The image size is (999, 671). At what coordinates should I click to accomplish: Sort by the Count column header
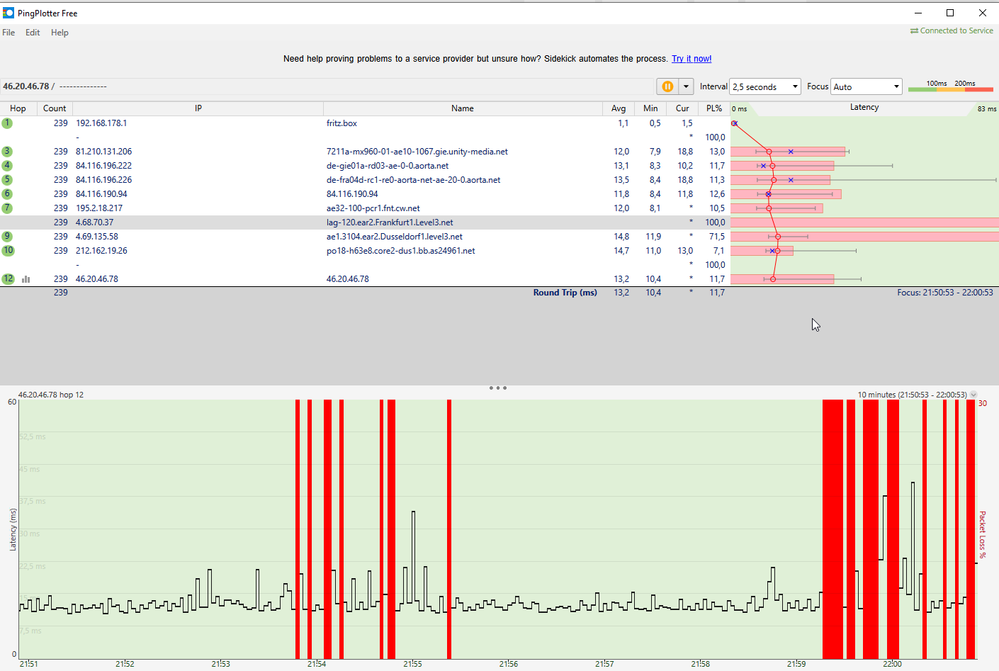click(x=55, y=108)
